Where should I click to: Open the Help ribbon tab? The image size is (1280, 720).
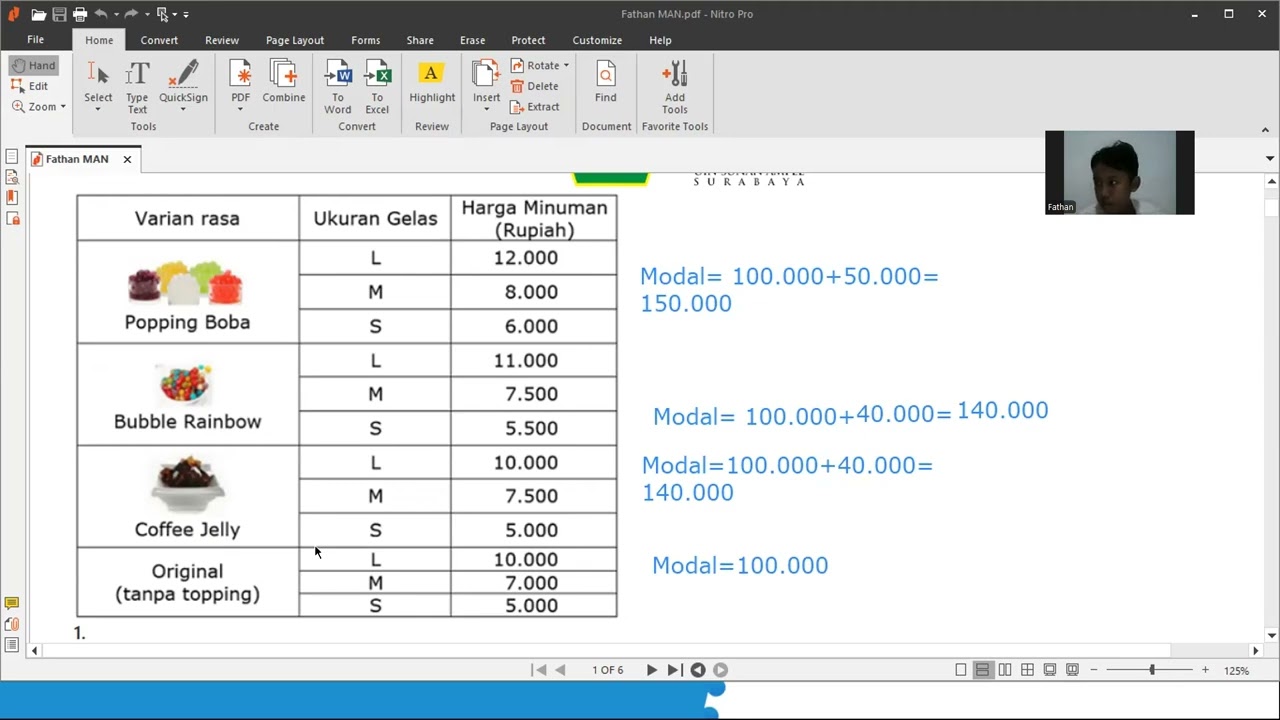pos(660,40)
